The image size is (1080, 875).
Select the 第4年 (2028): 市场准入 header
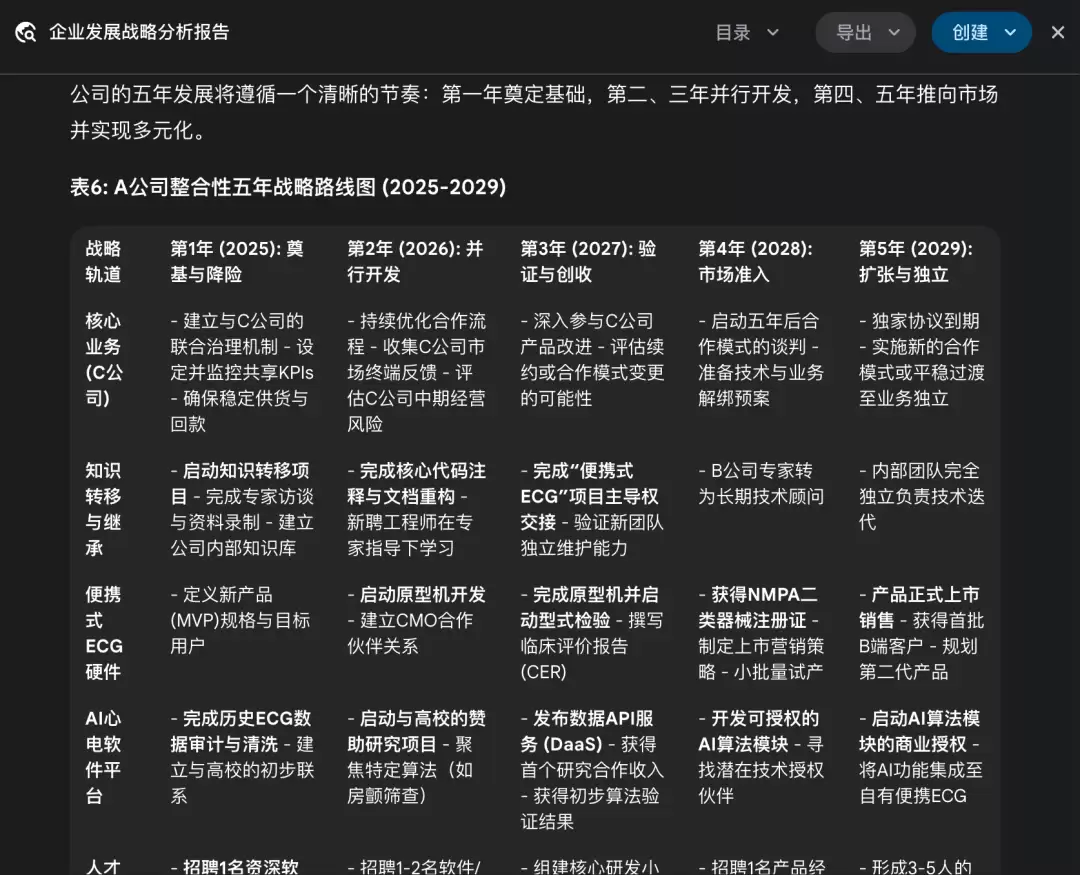[x=756, y=262]
